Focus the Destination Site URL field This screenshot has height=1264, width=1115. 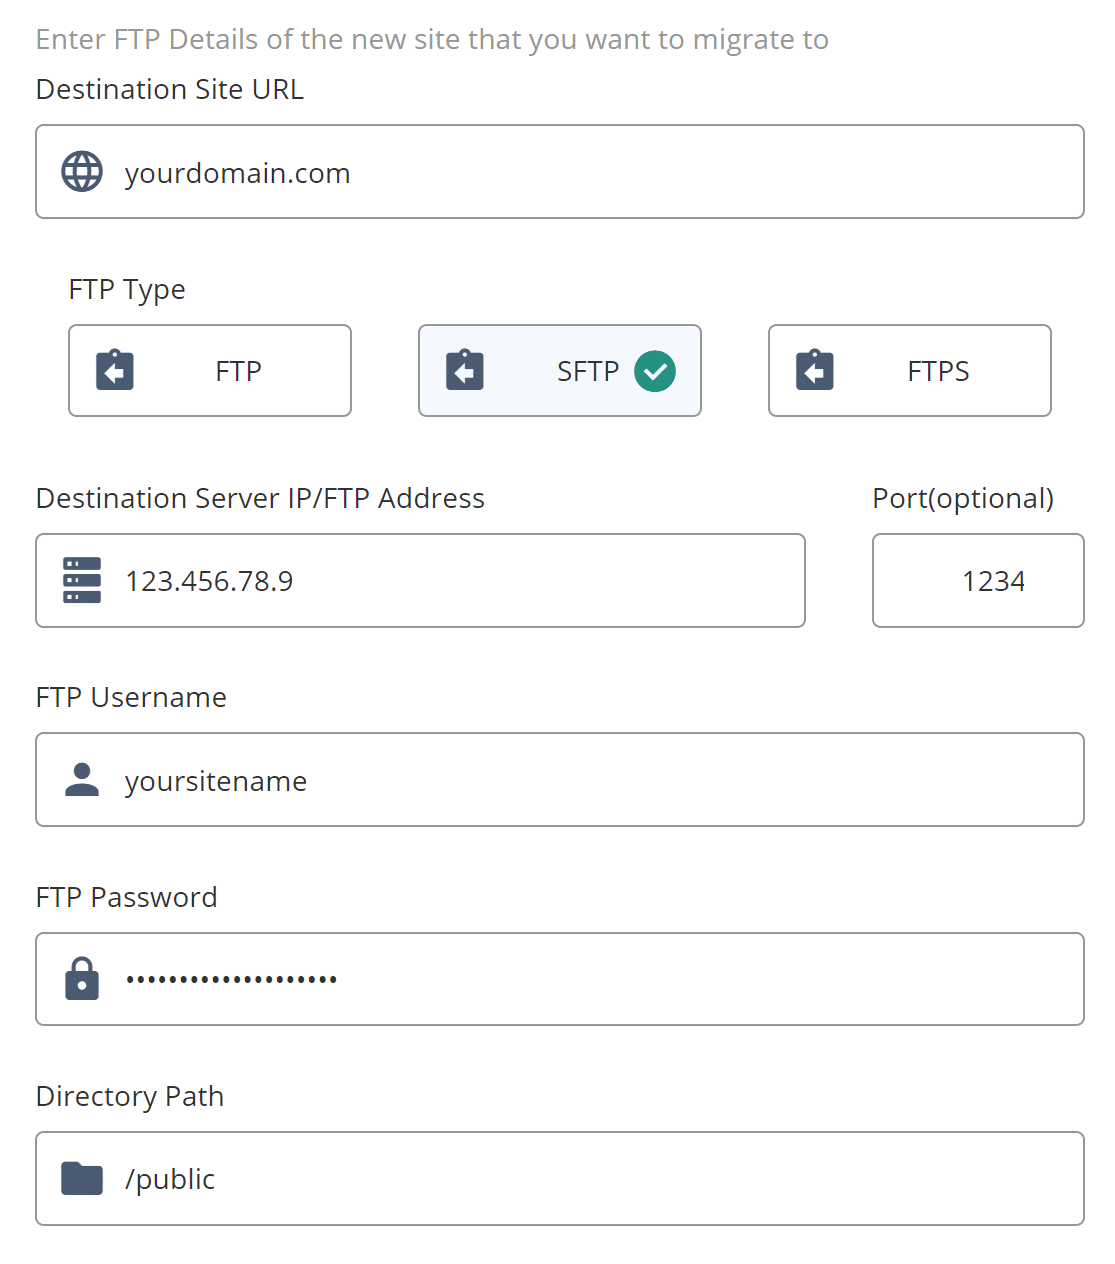tap(560, 171)
